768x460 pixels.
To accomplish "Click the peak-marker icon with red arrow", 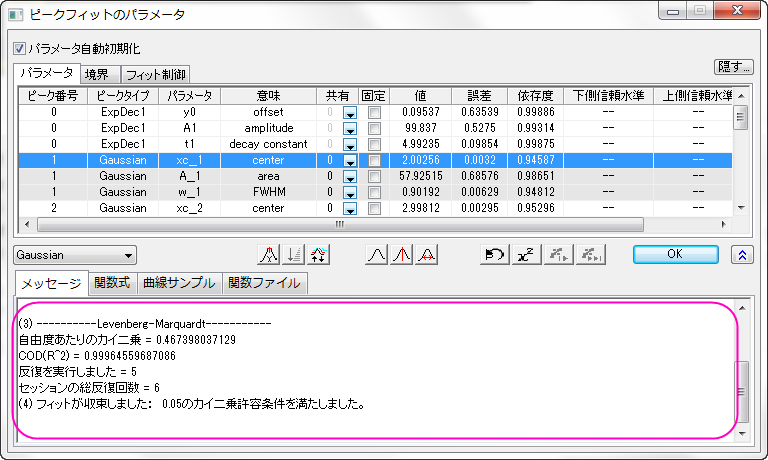I will tap(268, 255).
